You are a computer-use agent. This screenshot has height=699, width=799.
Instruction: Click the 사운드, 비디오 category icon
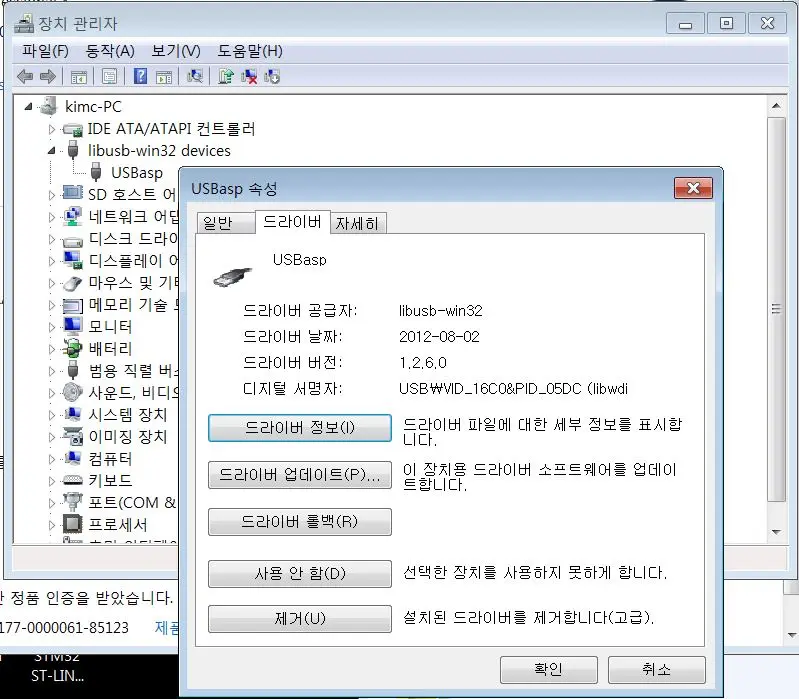(x=72, y=392)
